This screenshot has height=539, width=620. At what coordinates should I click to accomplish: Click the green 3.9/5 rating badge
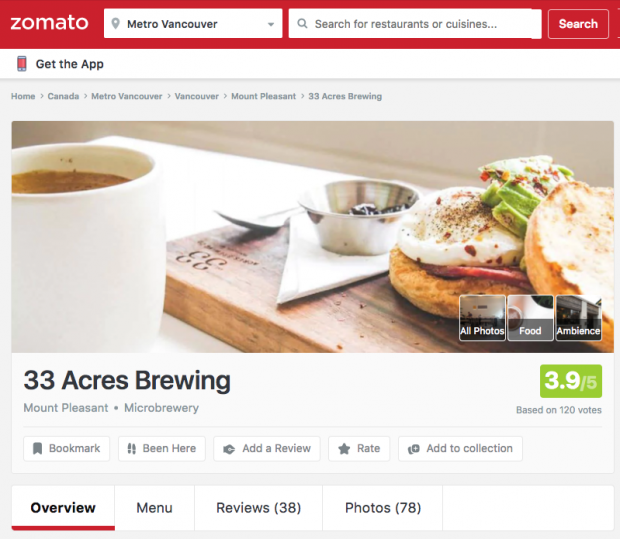click(571, 381)
